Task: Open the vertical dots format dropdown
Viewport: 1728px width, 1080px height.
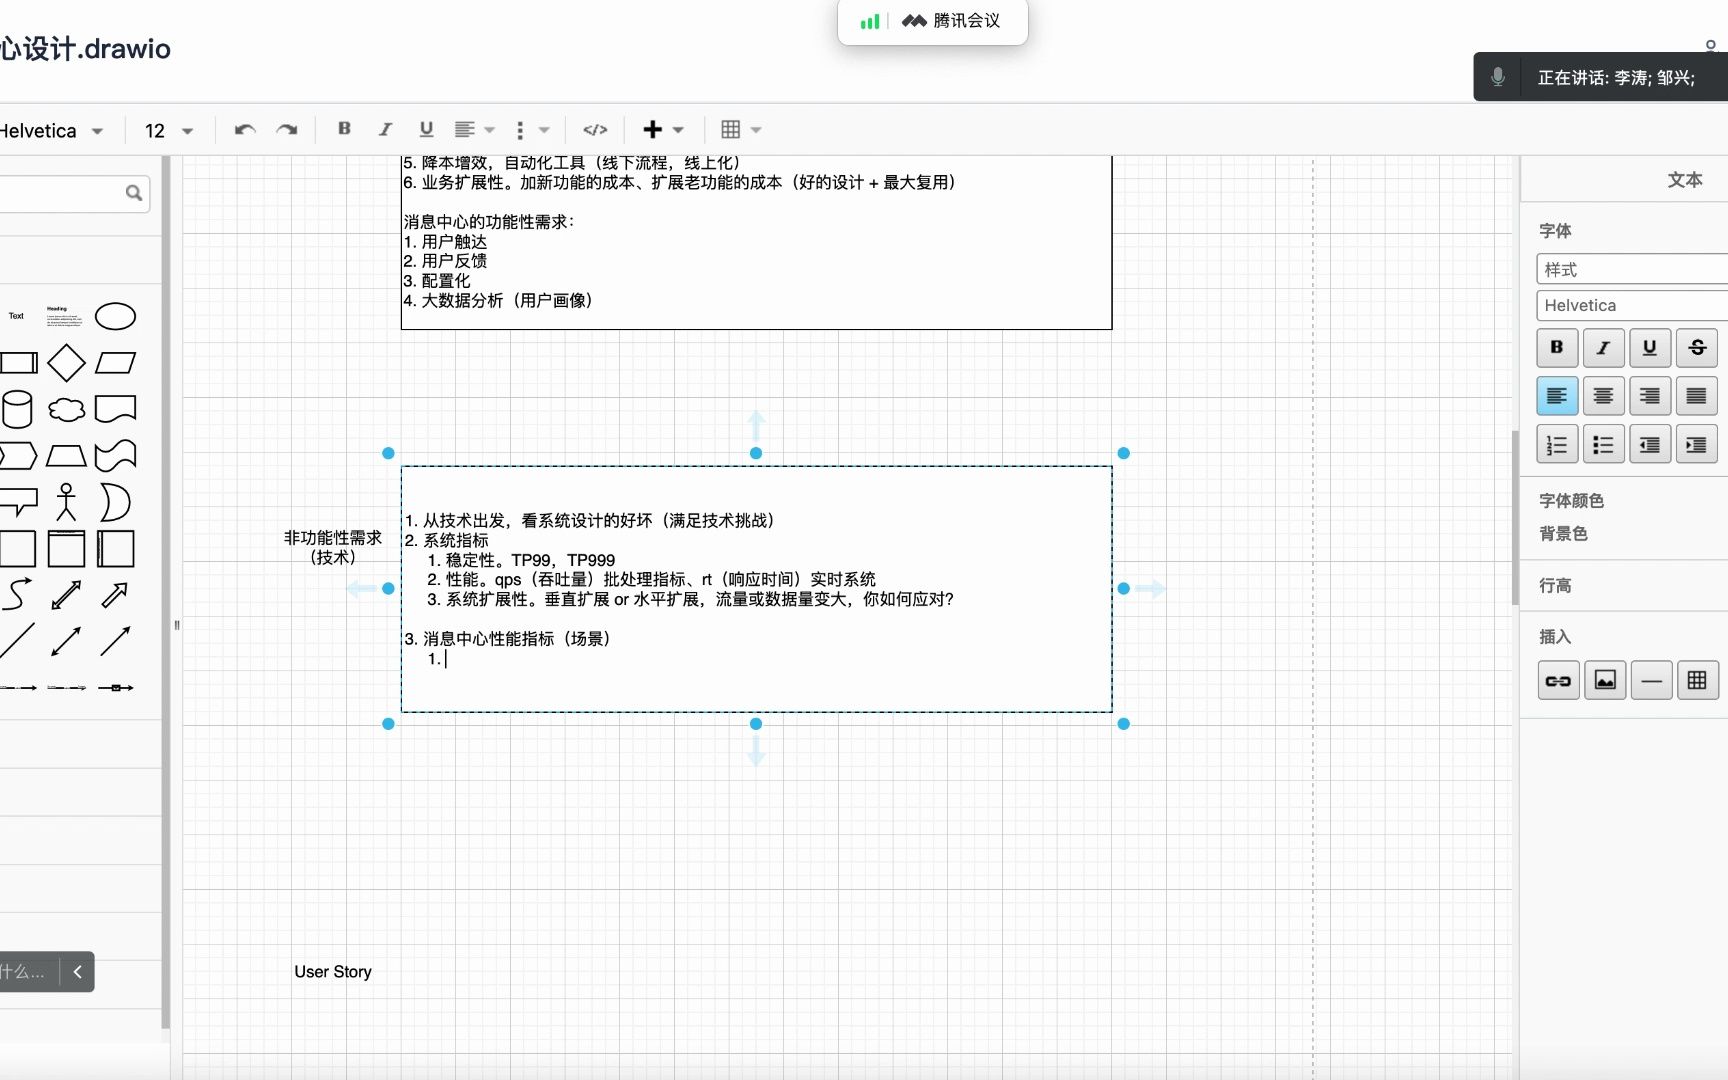Action: pos(531,130)
